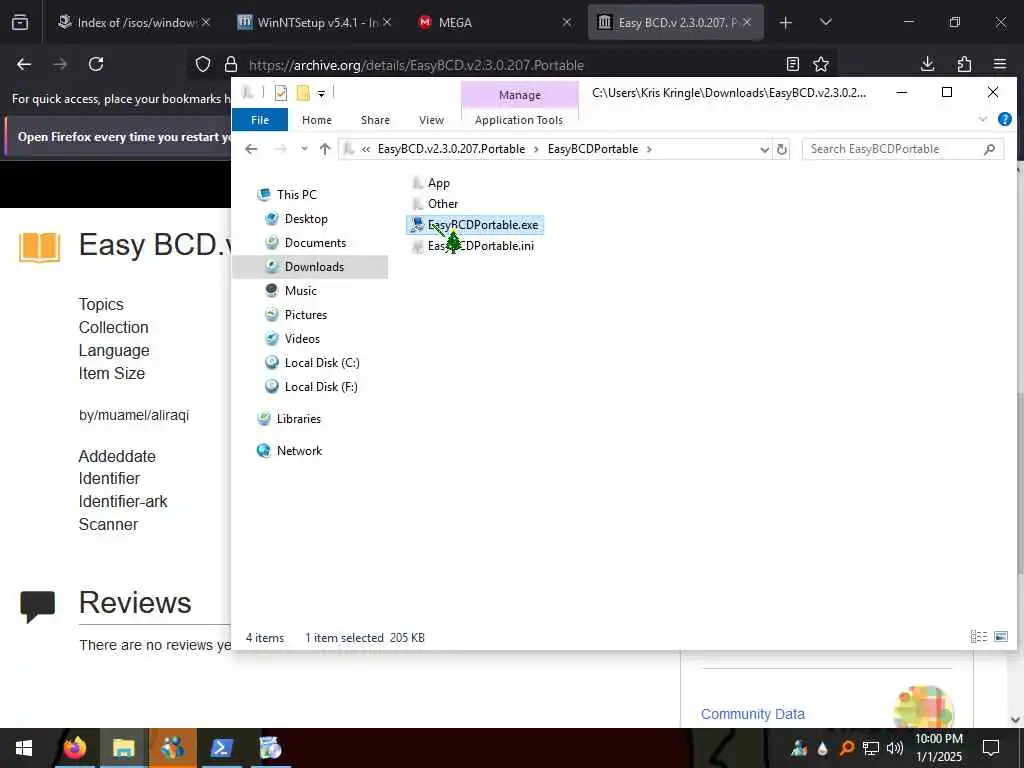Image resolution: width=1024 pixels, height=768 pixels.
Task: Go forward in File Explorer
Action: 281,150
